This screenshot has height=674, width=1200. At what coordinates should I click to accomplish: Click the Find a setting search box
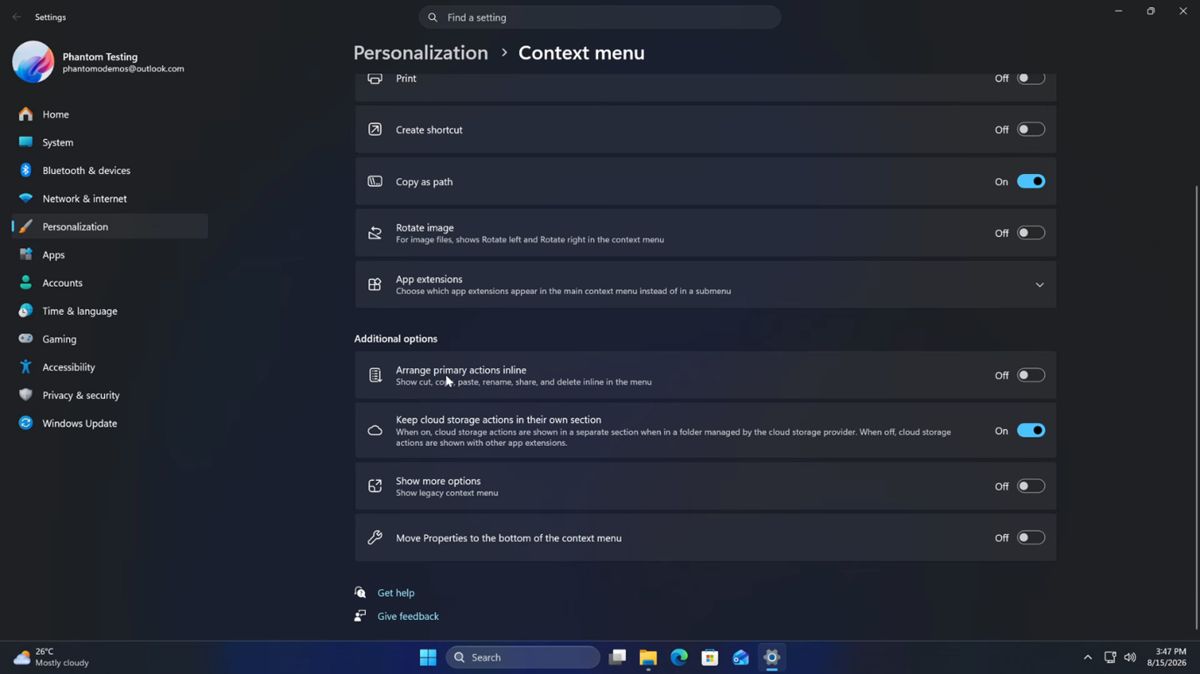600,17
